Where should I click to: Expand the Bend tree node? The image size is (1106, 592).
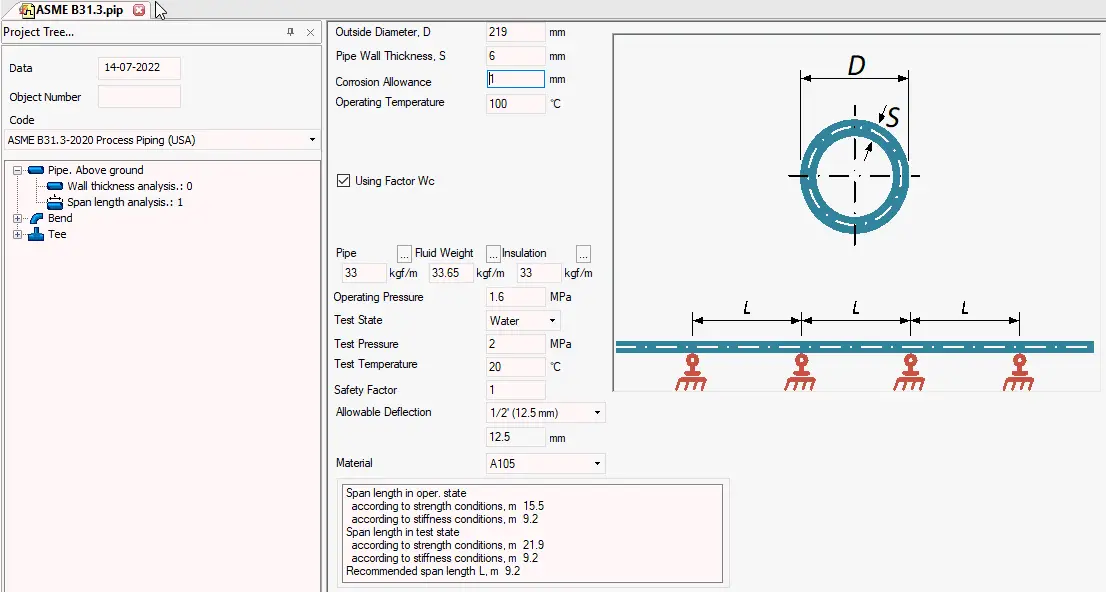(16, 218)
